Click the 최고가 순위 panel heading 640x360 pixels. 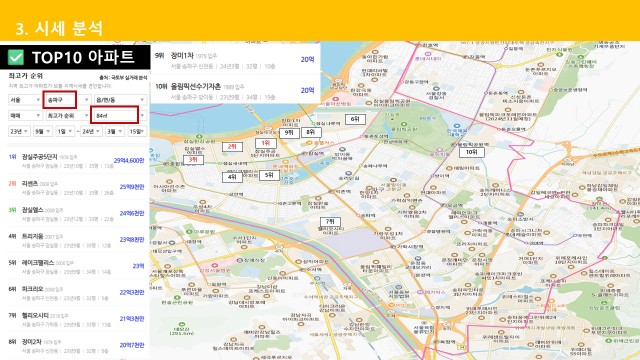pyautogui.click(x=26, y=76)
